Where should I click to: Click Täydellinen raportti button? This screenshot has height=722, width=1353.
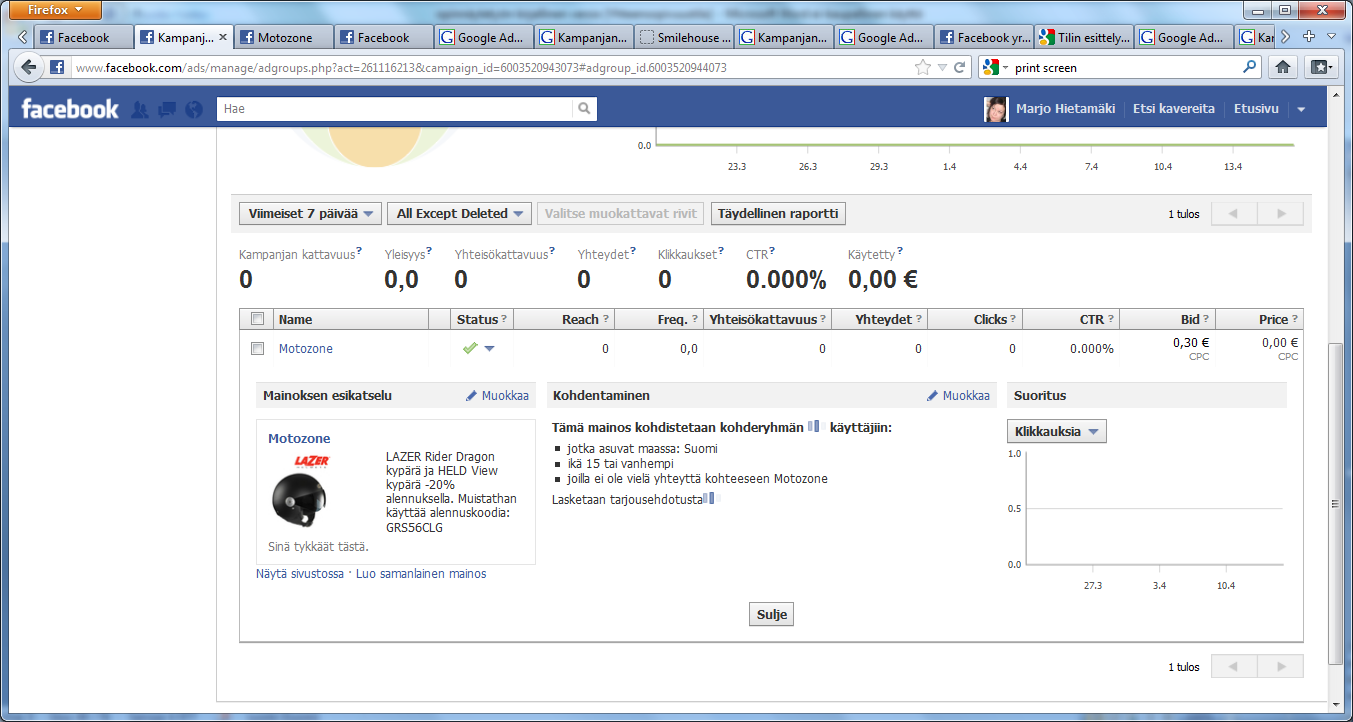point(778,213)
